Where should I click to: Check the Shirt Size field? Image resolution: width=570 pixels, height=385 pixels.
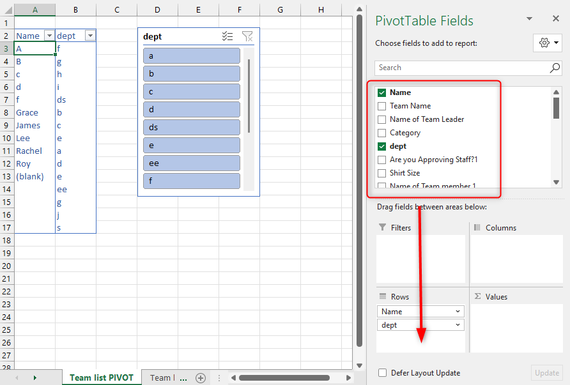point(382,173)
